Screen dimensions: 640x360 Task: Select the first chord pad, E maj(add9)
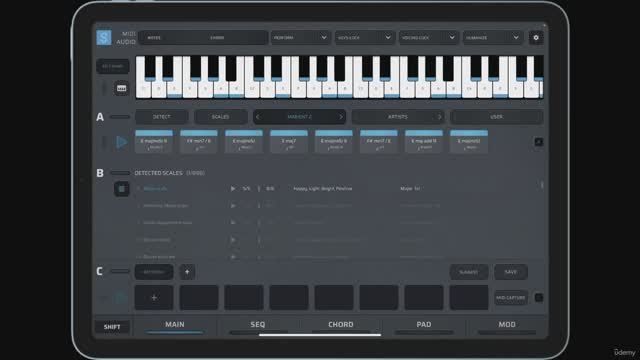coord(154,142)
